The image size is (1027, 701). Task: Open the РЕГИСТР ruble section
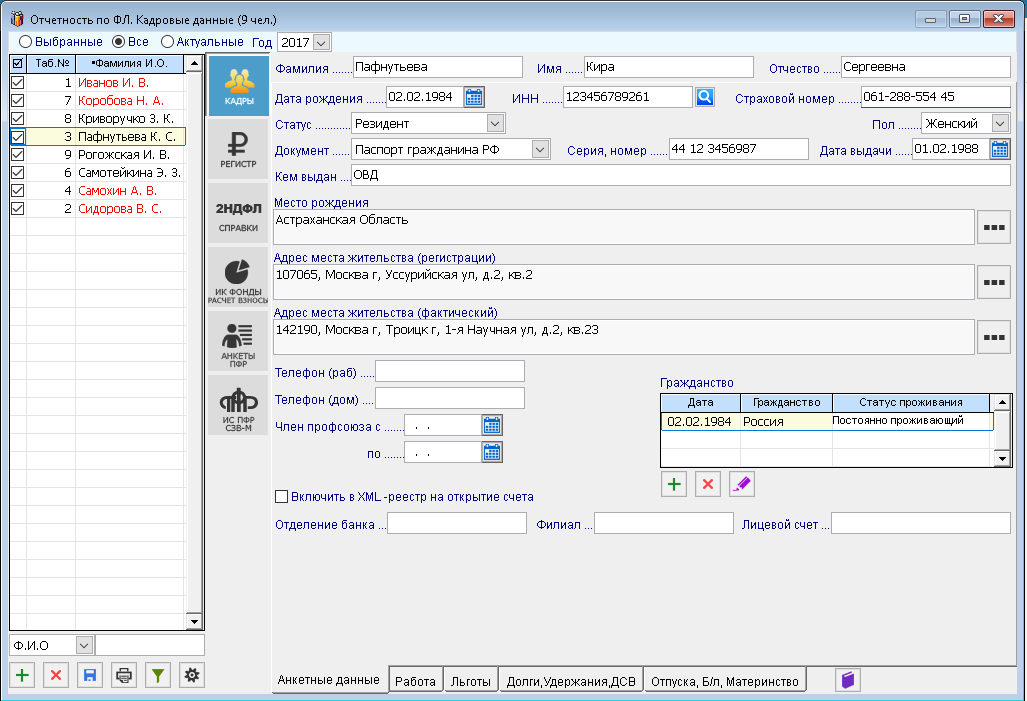pos(238,150)
